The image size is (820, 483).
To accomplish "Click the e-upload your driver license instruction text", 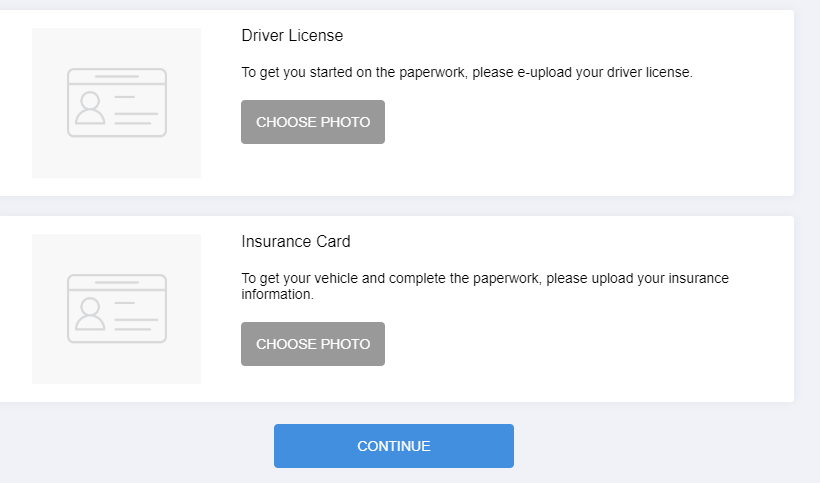I will point(467,72).
